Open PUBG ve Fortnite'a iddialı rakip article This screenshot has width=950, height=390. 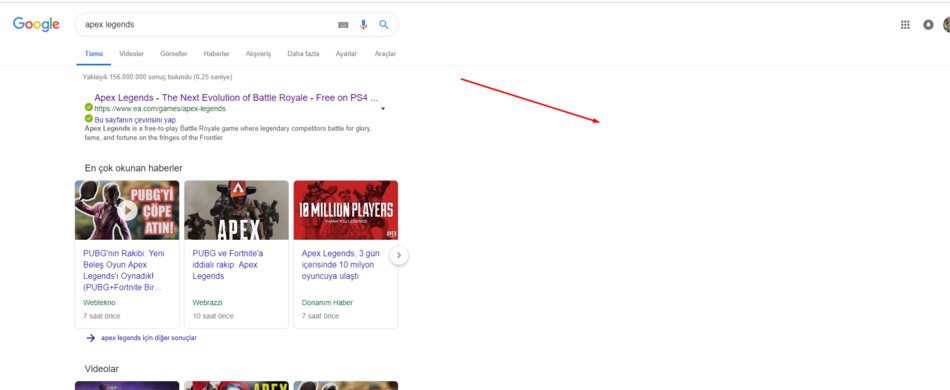click(228, 265)
